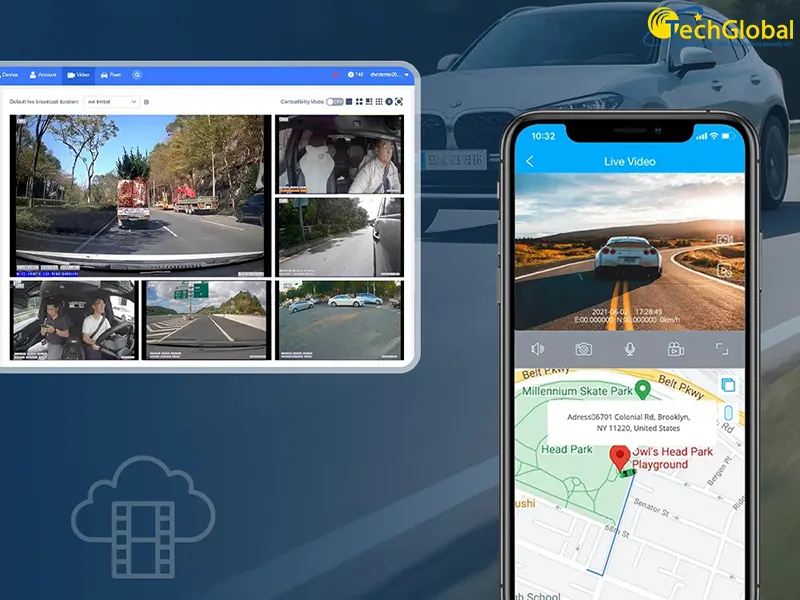The image size is (800, 600).
Task: Select the single-view layout button
Action: 349,102
